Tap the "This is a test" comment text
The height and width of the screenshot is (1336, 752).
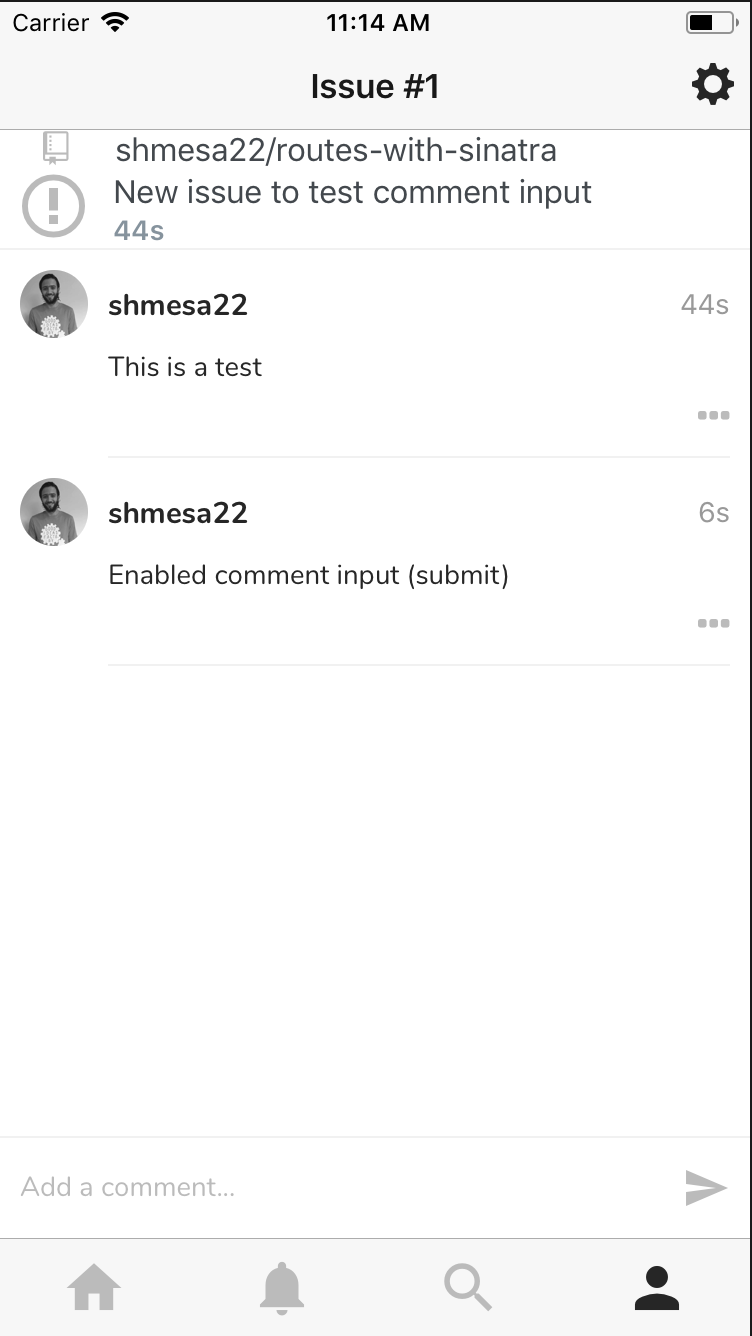coord(185,367)
